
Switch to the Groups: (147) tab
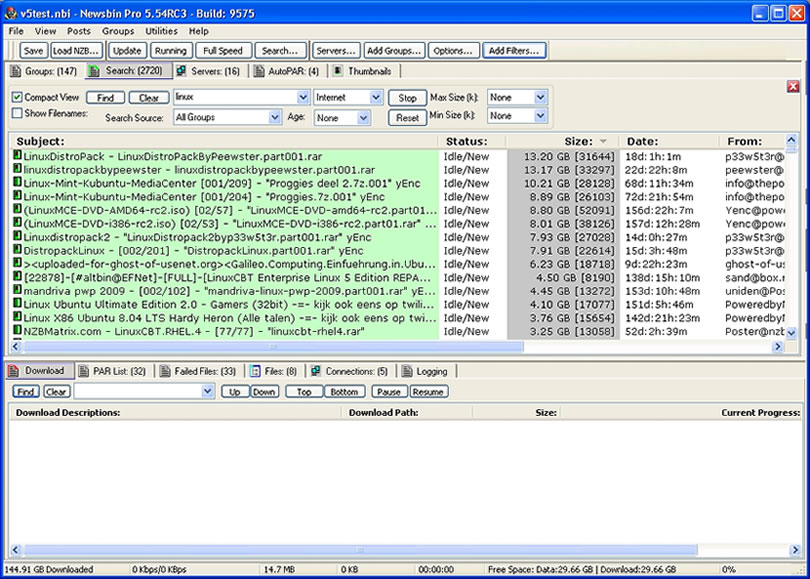44,71
